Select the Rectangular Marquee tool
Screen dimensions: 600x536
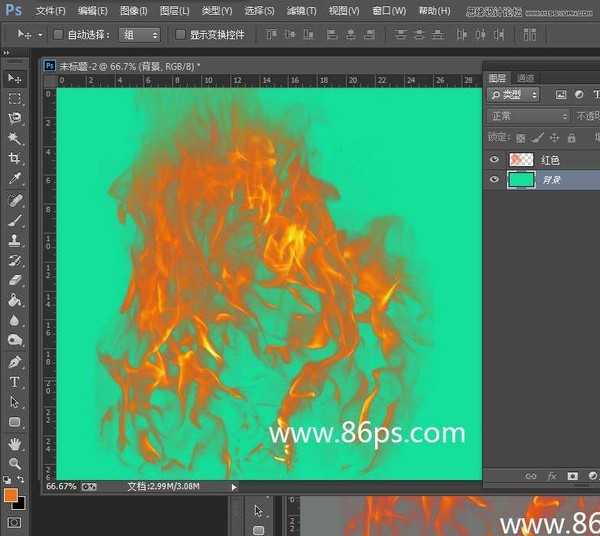(x=15, y=98)
